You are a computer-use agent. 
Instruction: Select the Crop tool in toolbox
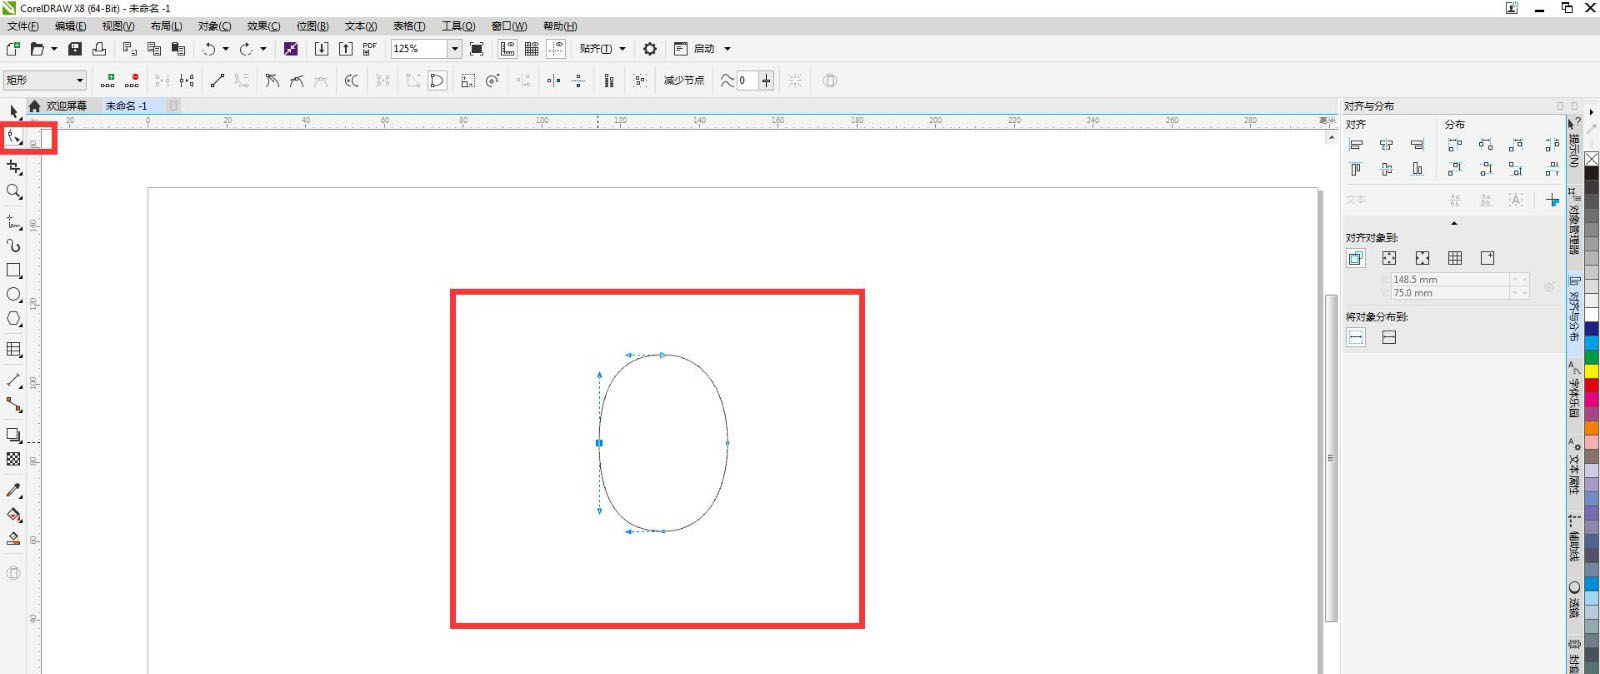14,167
